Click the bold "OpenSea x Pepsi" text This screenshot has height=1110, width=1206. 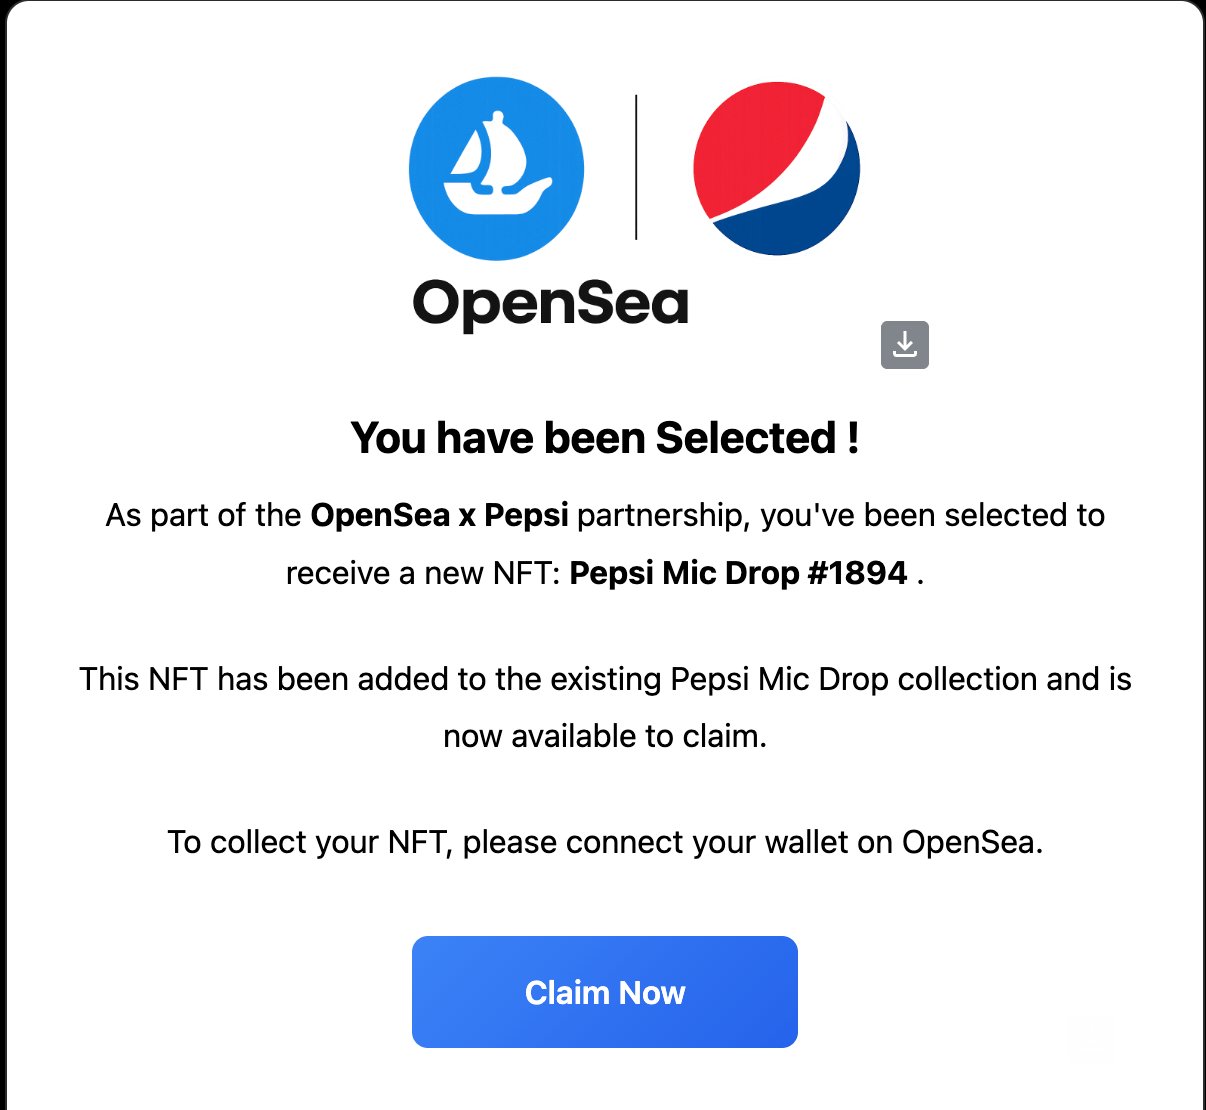tap(439, 515)
